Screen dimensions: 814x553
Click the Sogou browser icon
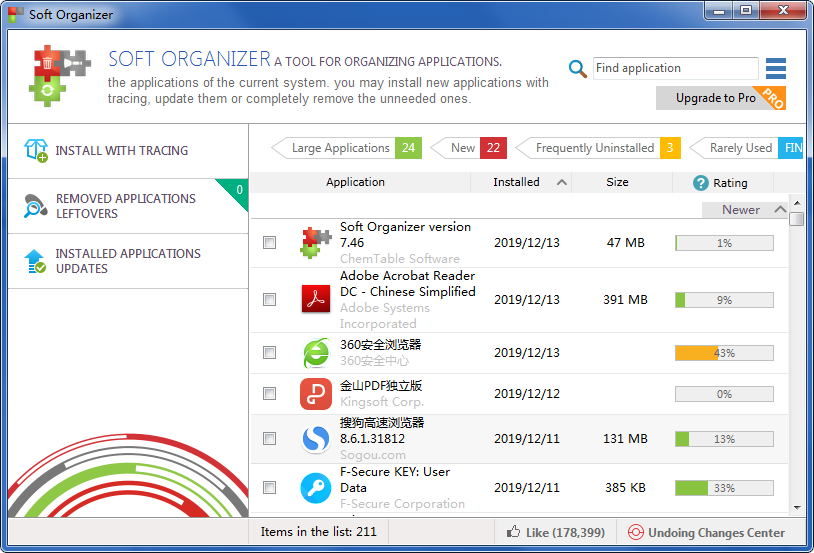tap(316, 439)
